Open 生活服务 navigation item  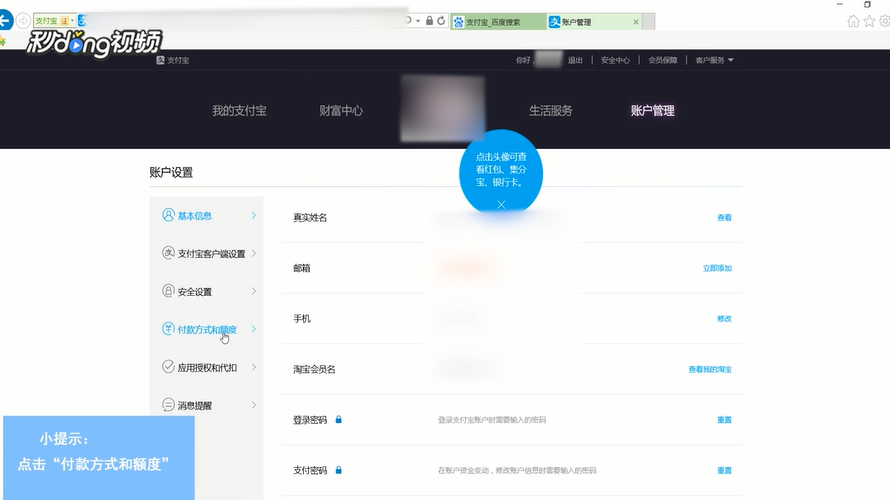point(551,111)
